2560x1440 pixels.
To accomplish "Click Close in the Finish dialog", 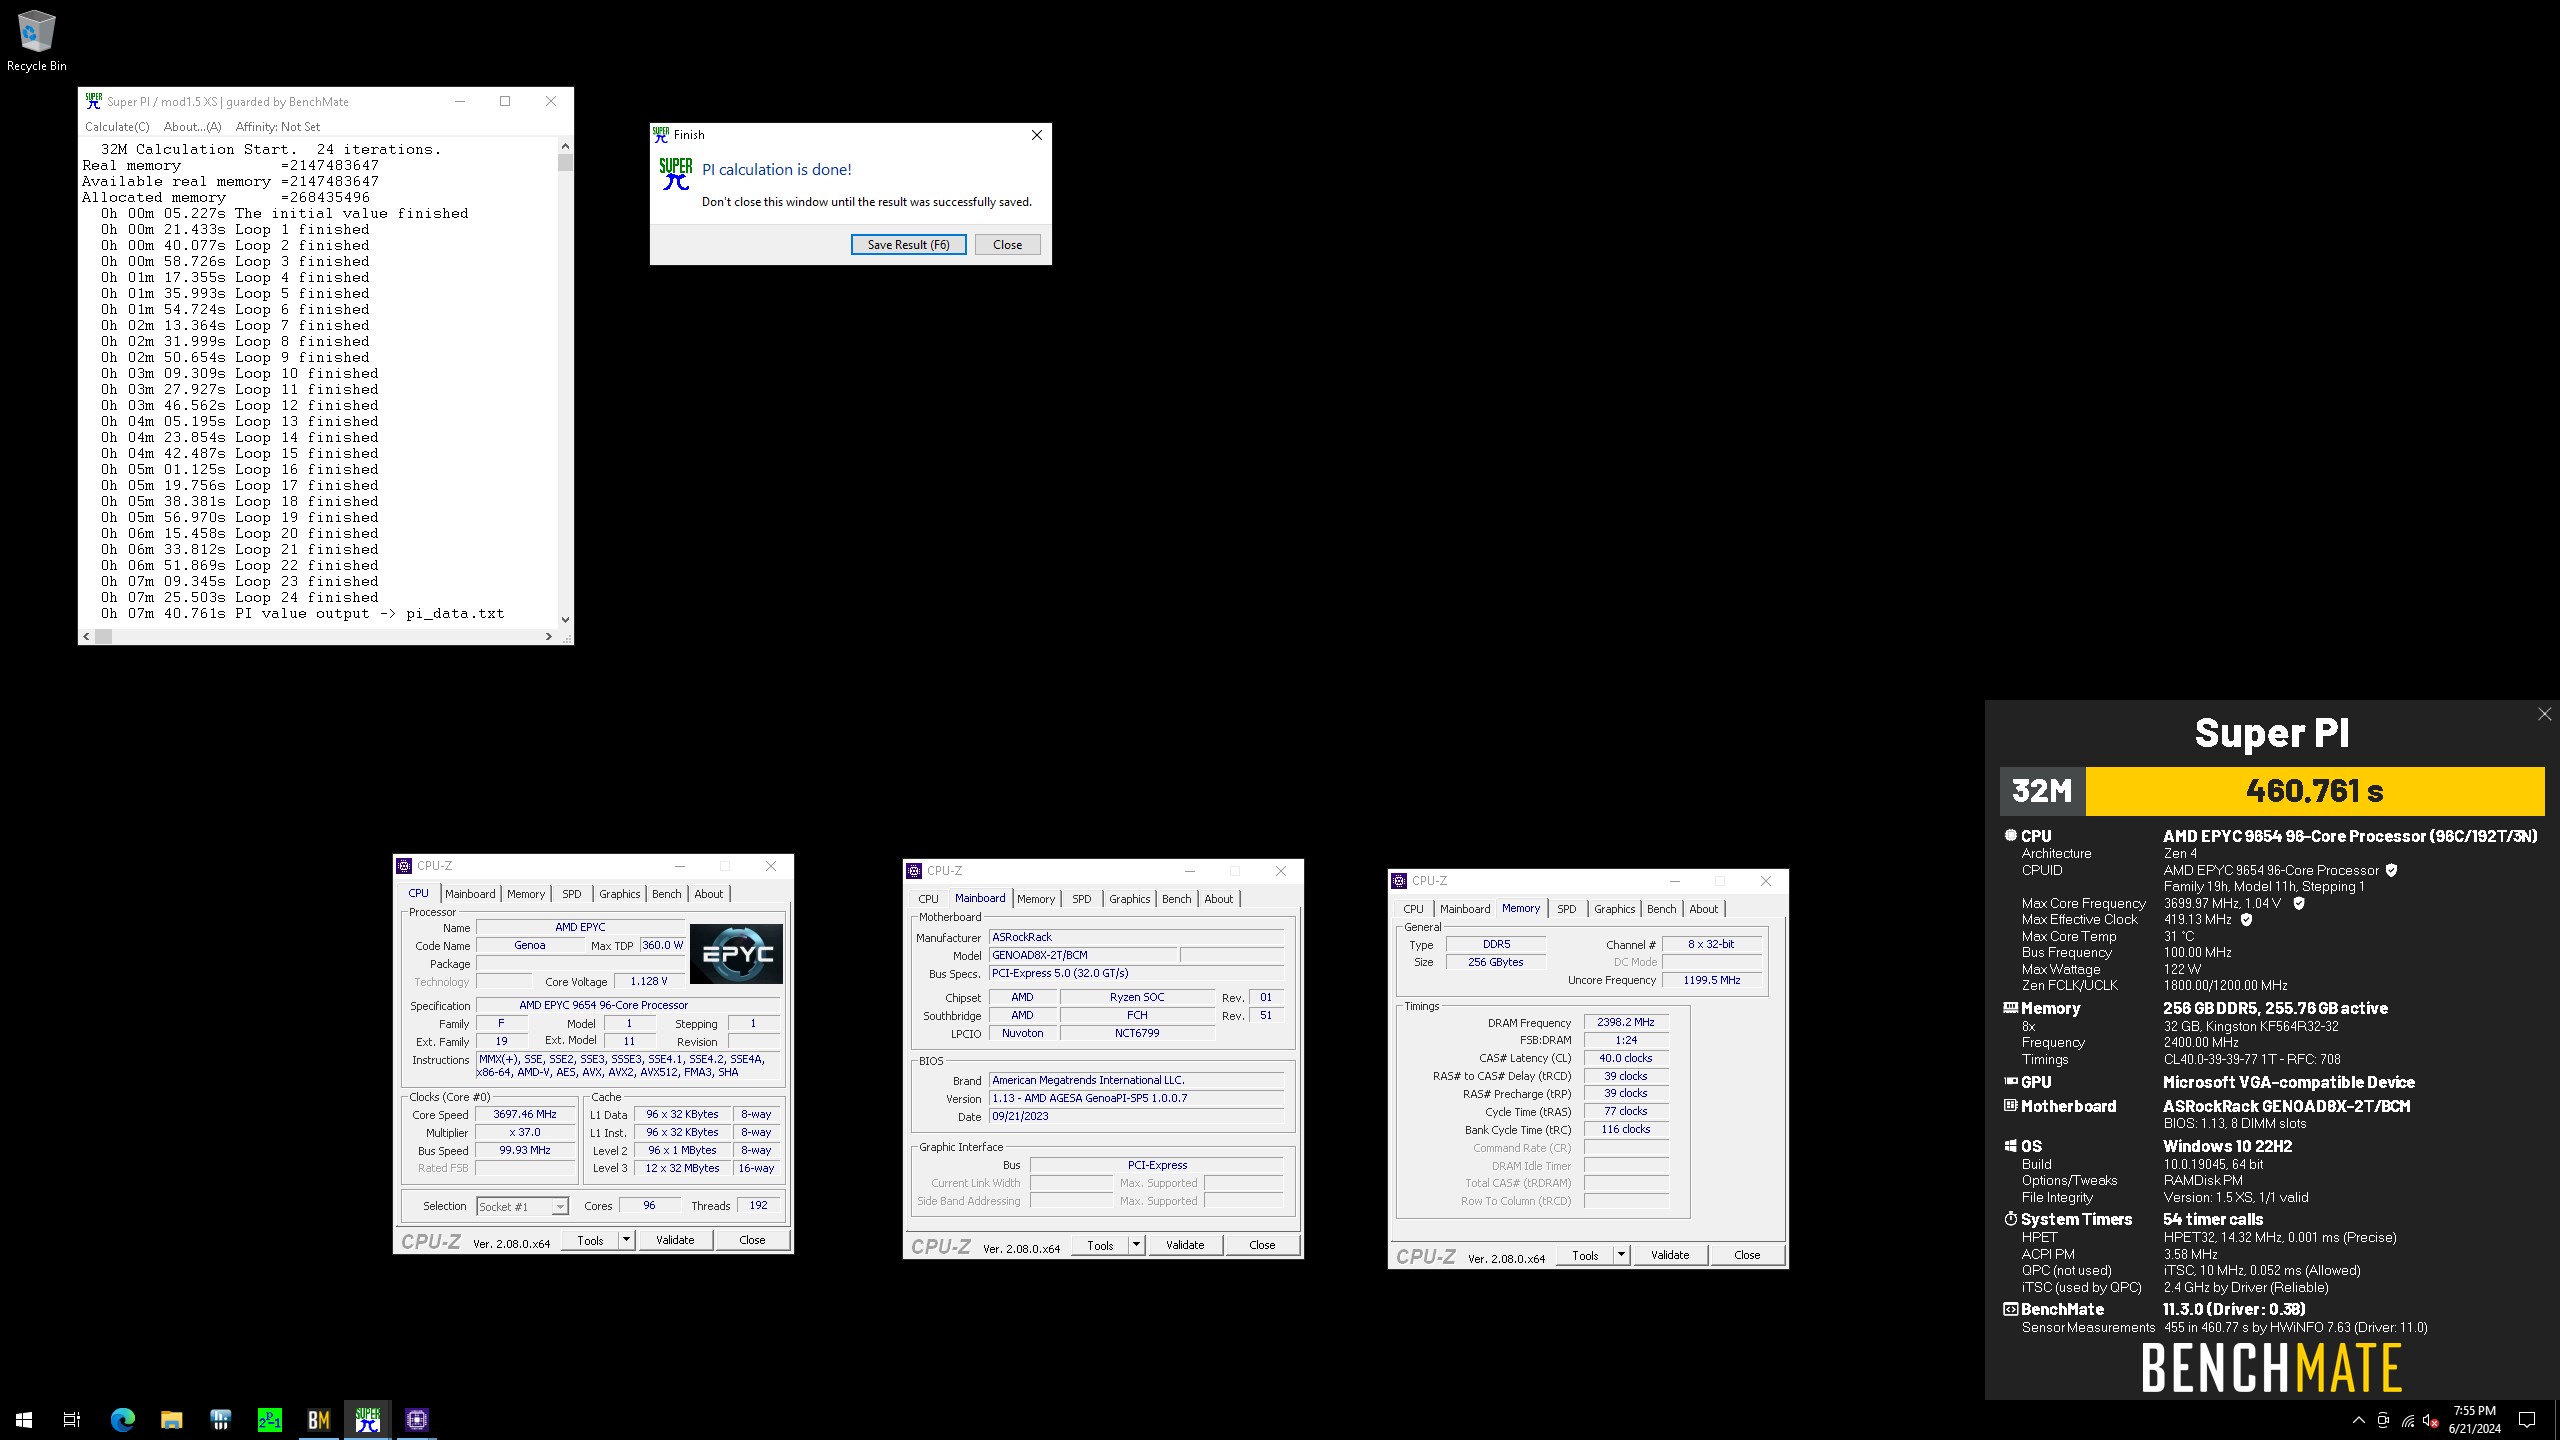I will pyautogui.click(x=1007, y=245).
